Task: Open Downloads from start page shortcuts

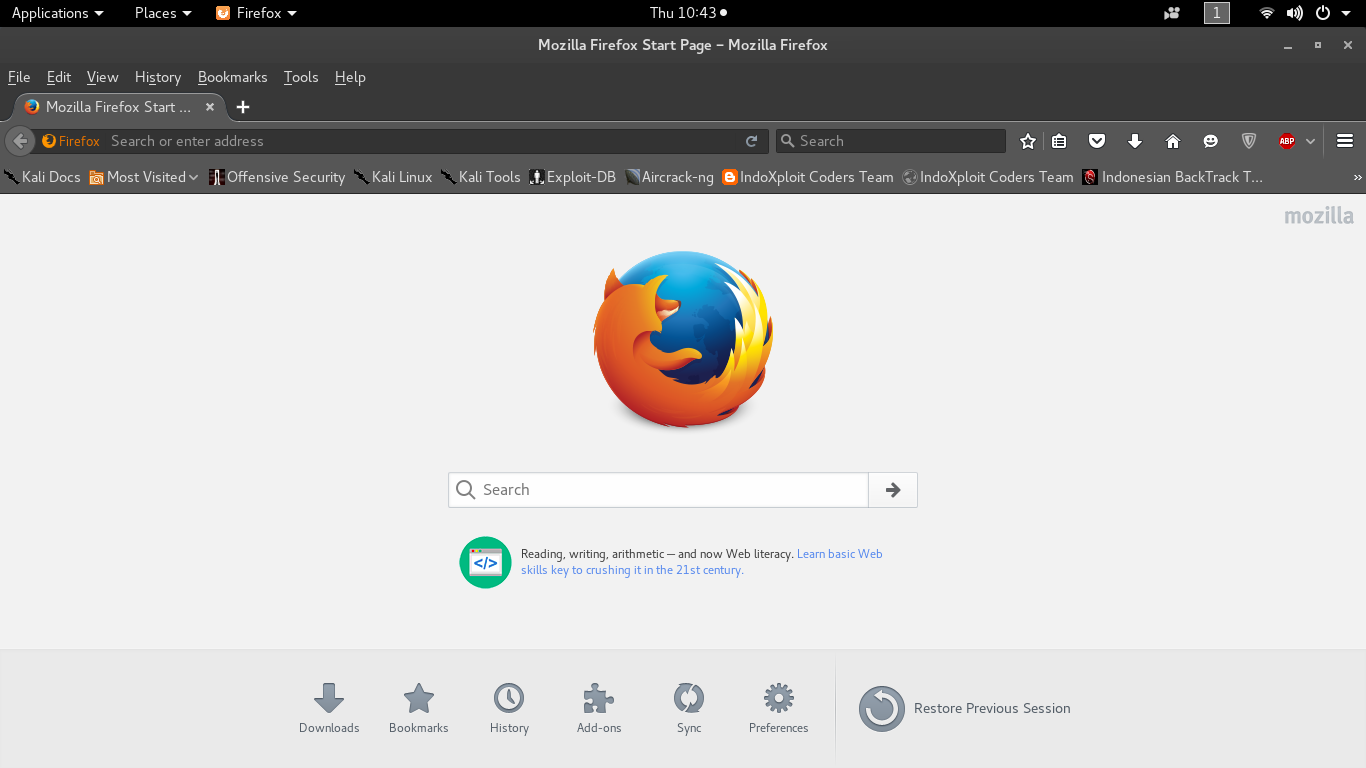Action: 329,708
